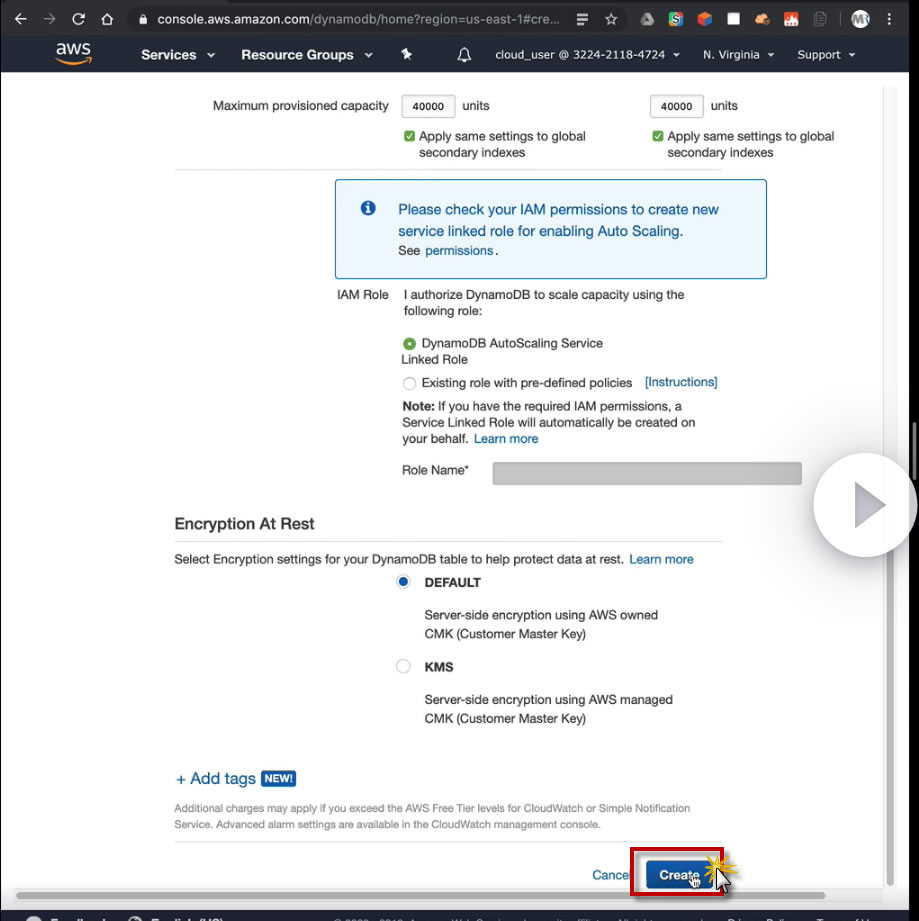Image resolution: width=919 pixels, height=921 pixels.
Task: Click the second maximum provisioned capacity field
Action: click(x=676, y=106)
